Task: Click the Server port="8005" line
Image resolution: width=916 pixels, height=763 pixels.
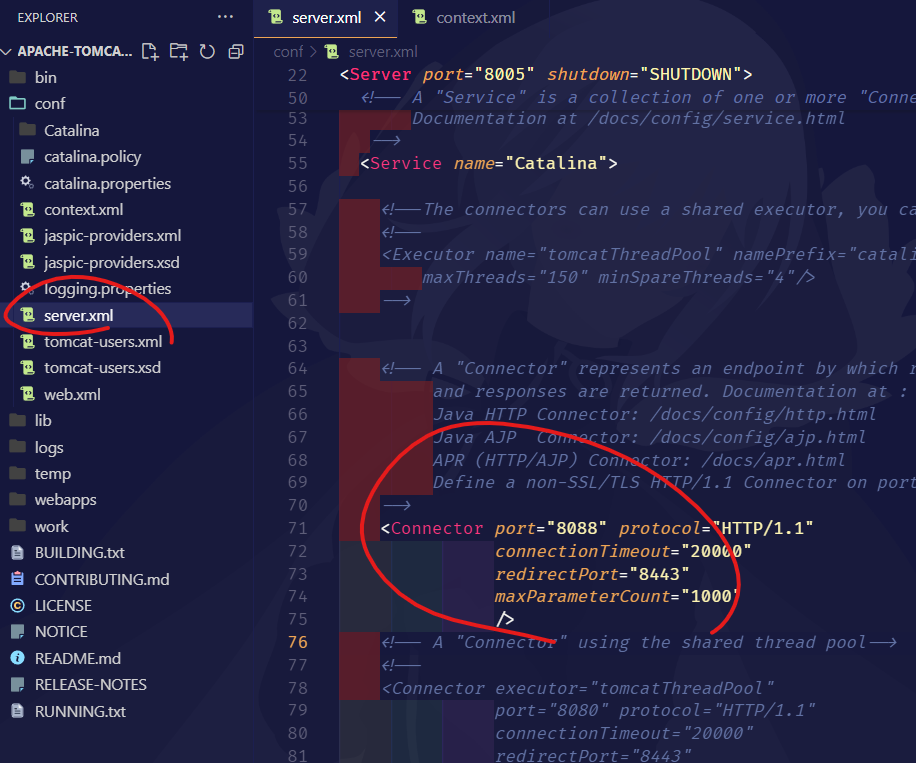Action: (x=546, y=74)
